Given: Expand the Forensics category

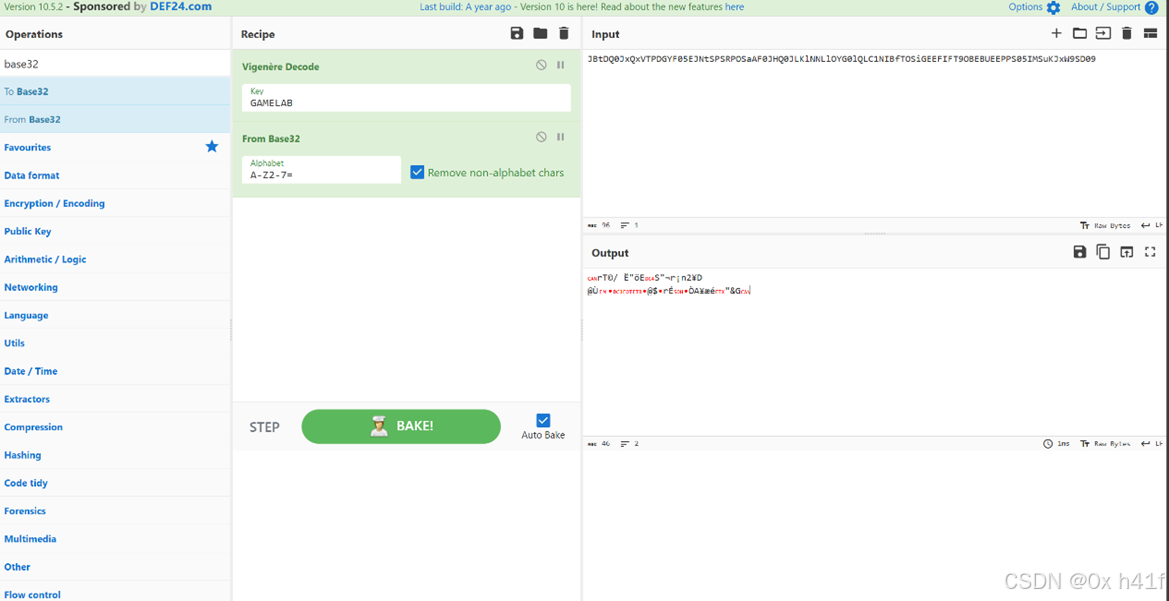Looking at the screenshot, I should [116, 511].
